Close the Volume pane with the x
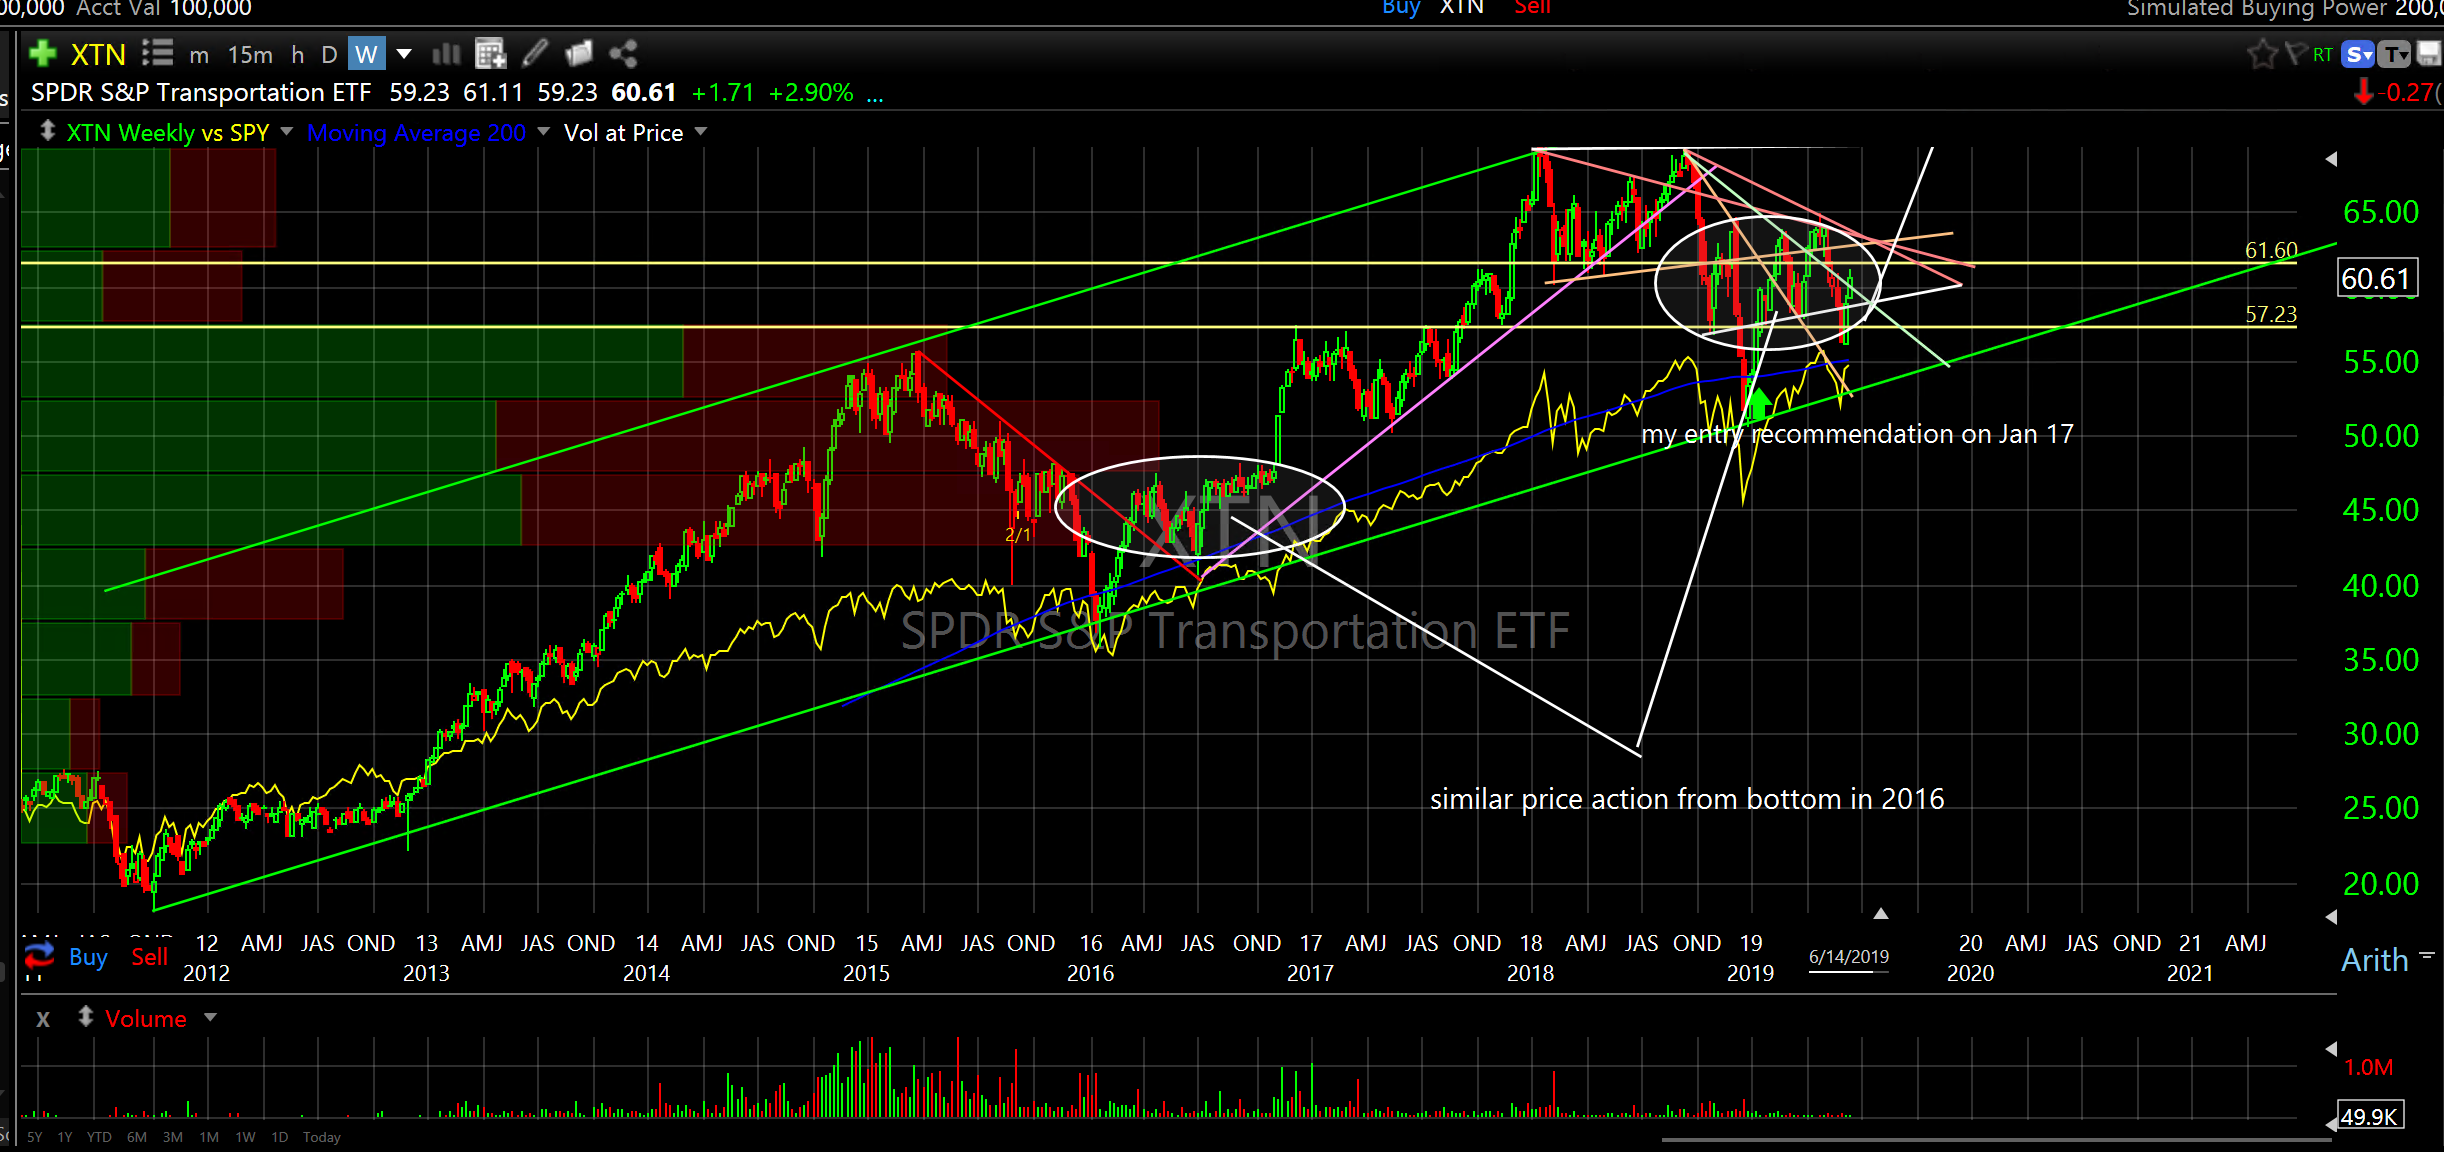2444x1152 pixels. [x=43, y=1019]
